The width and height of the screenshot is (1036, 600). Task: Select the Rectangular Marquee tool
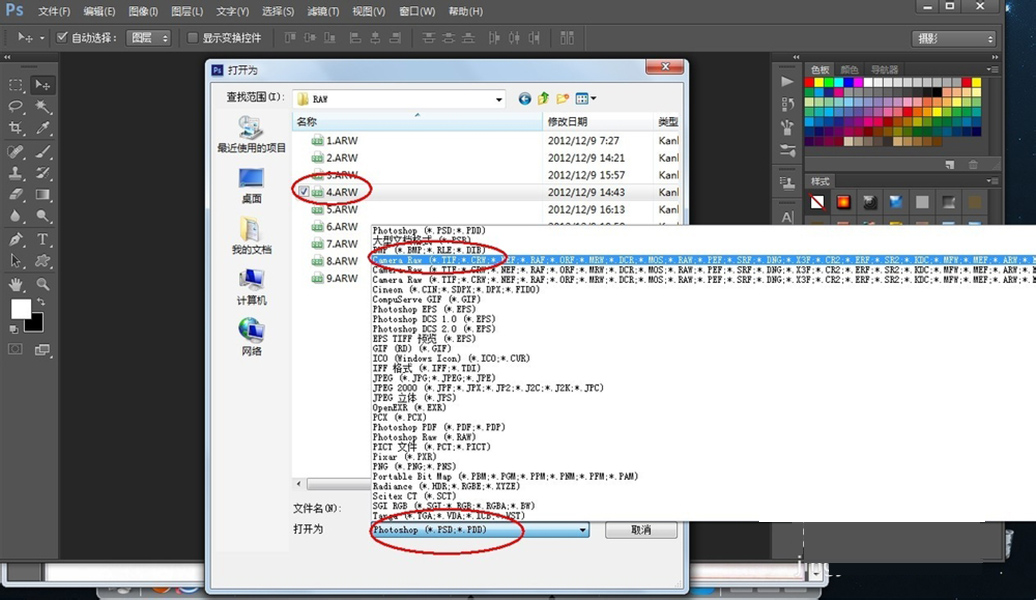[15, 85]
